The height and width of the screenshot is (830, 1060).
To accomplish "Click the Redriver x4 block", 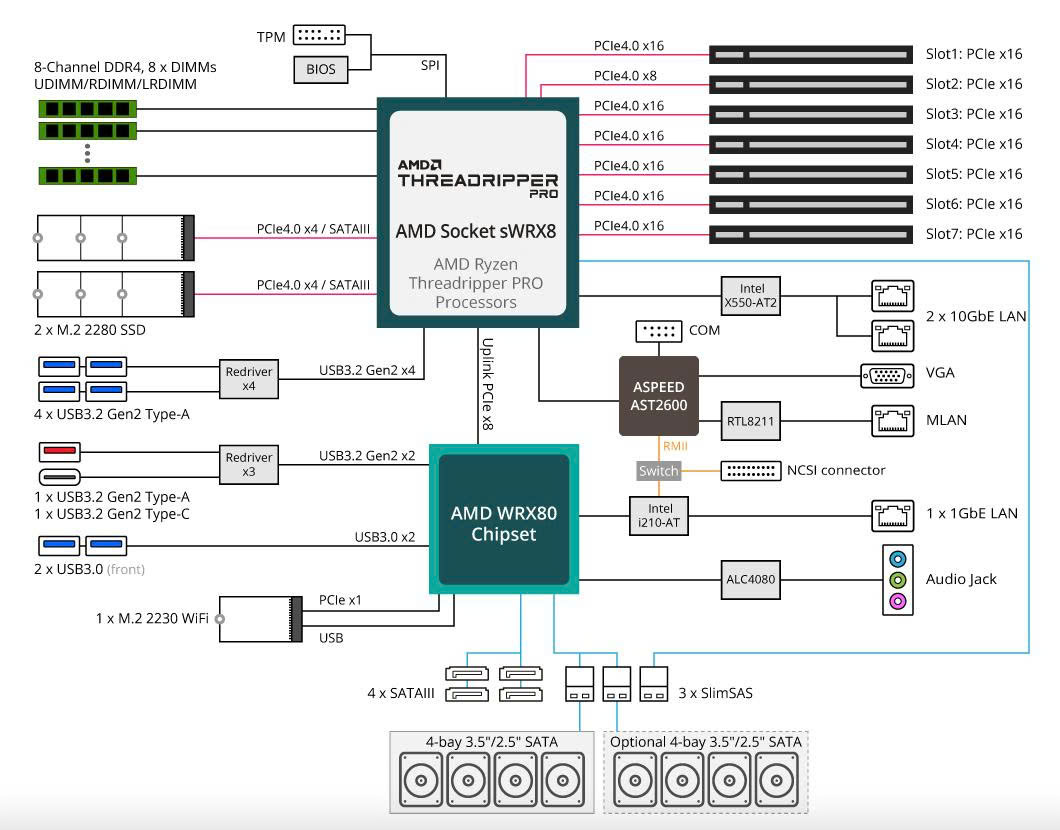I will (x=249, y=379).
